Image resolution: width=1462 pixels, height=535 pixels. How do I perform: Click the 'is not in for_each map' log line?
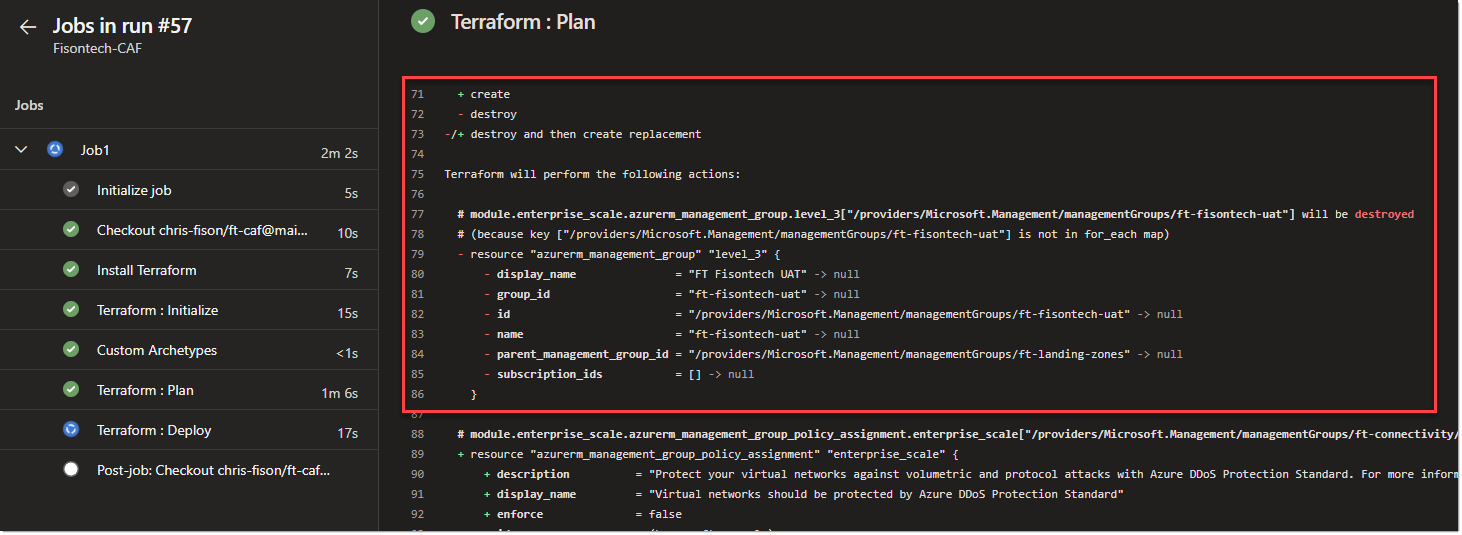pyautogui.click(x=813, y=234)
